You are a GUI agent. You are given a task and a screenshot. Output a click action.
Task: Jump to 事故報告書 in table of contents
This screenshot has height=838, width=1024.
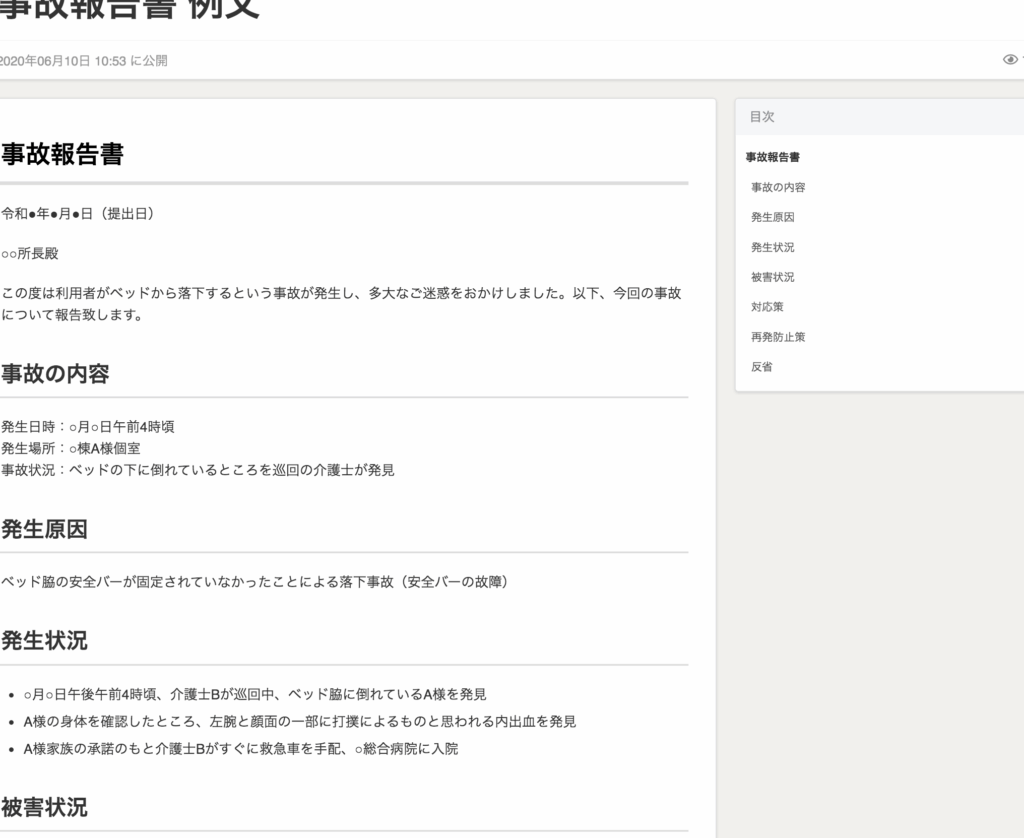tap(773, 157)
